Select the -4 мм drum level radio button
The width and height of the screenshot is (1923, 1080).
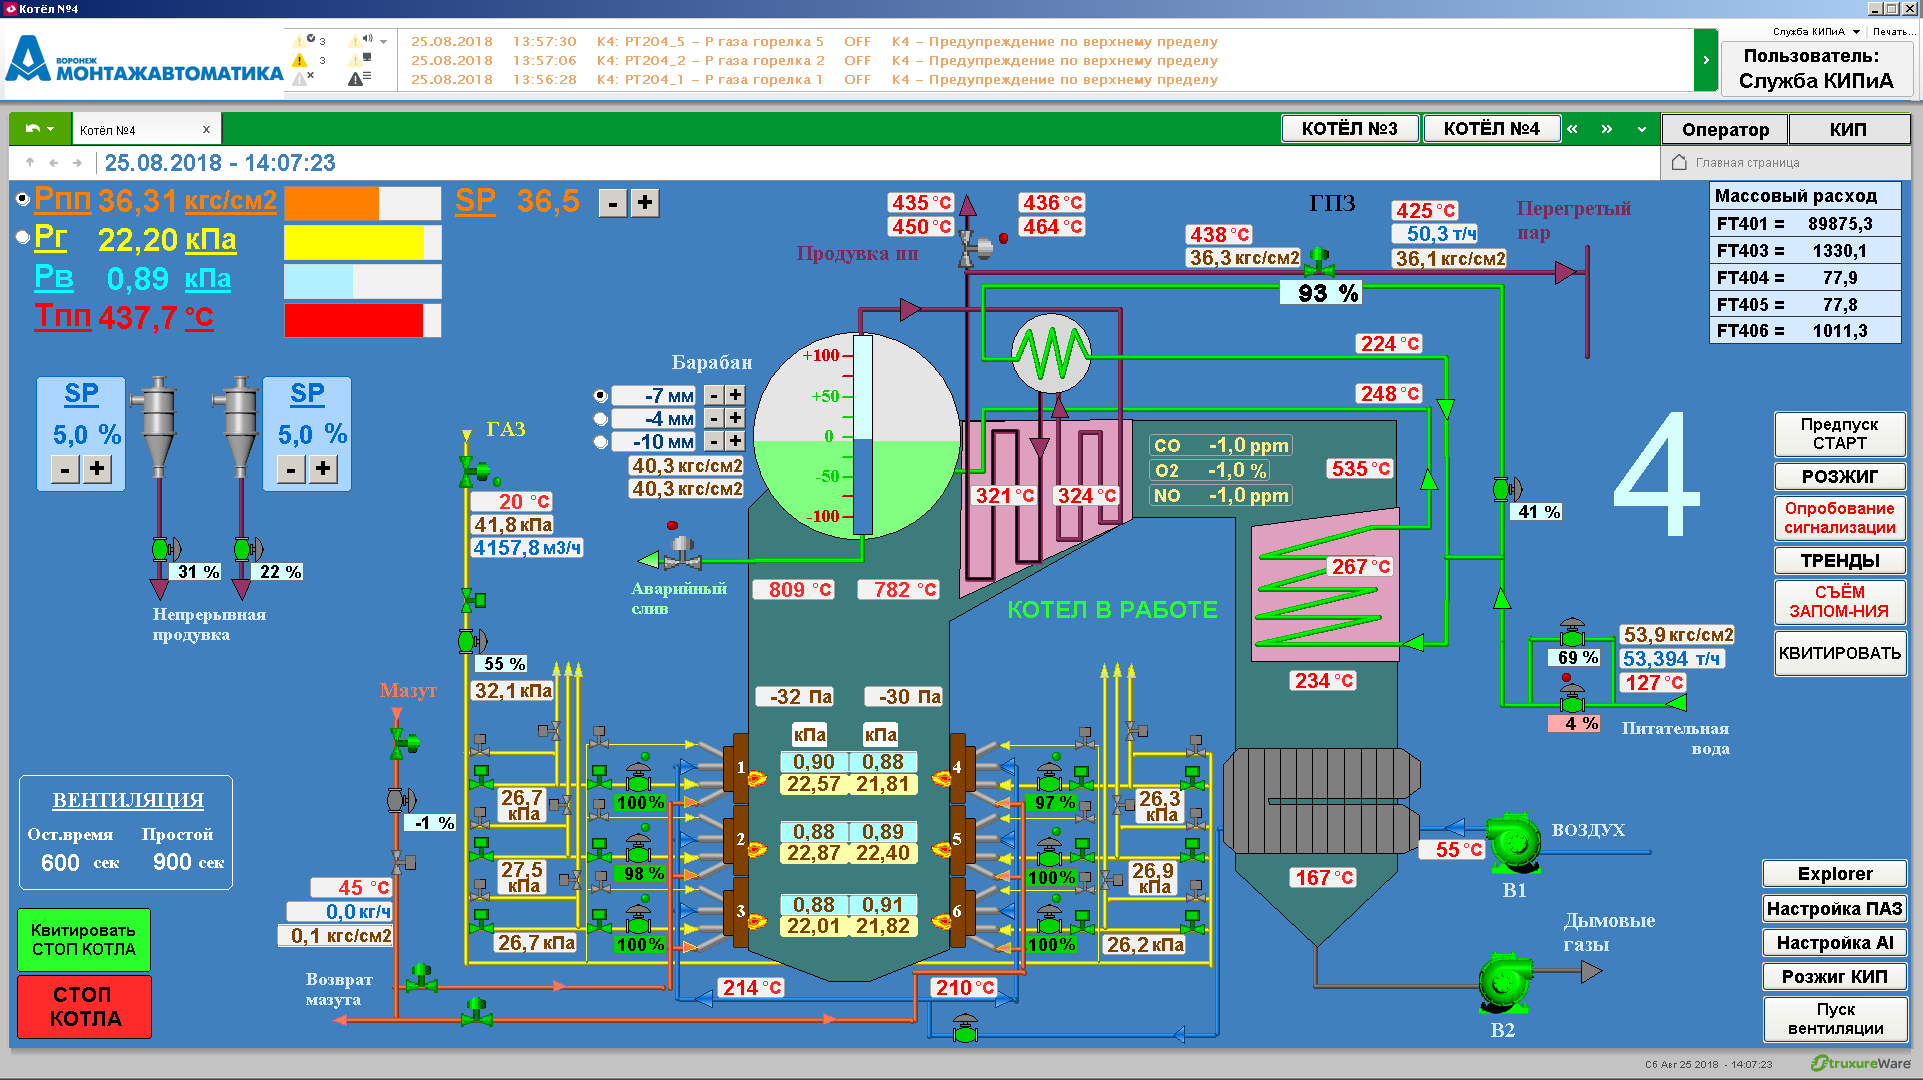tap(600, 418)
